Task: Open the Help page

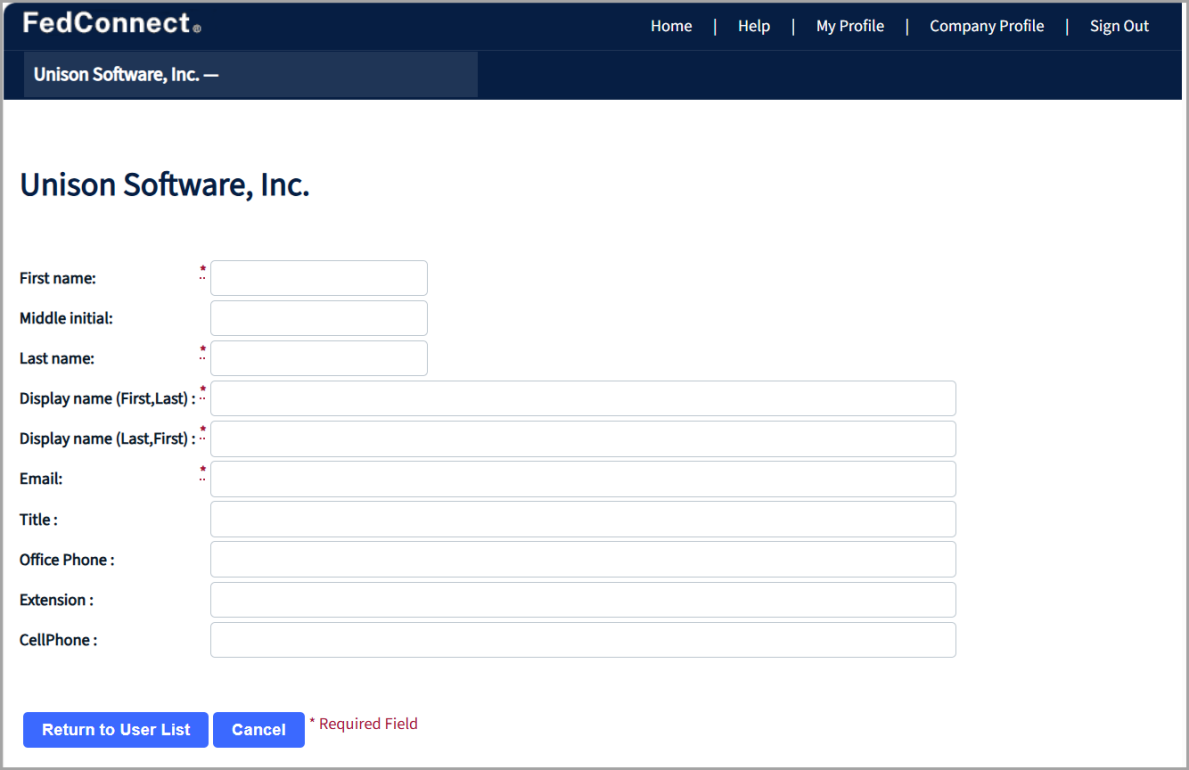Action: [754, 26]
